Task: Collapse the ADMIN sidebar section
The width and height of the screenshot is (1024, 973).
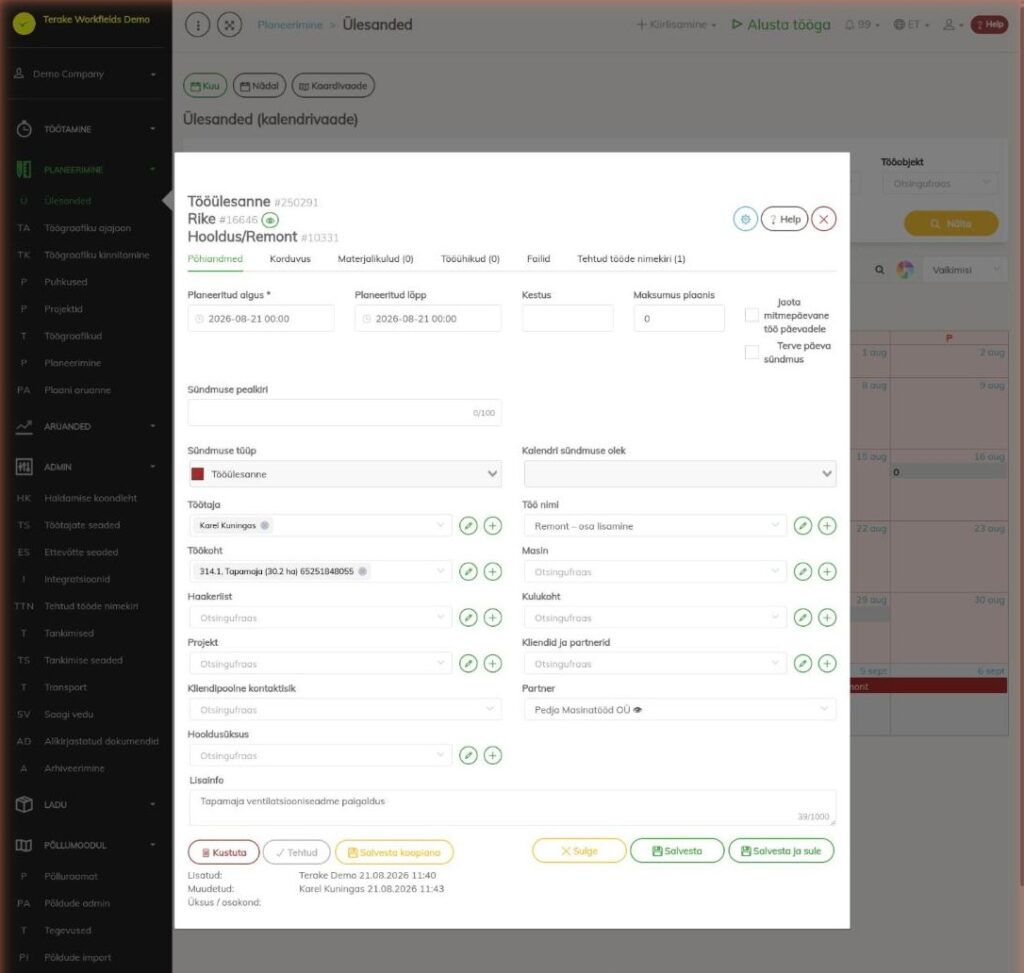Action: coord(86,467)
